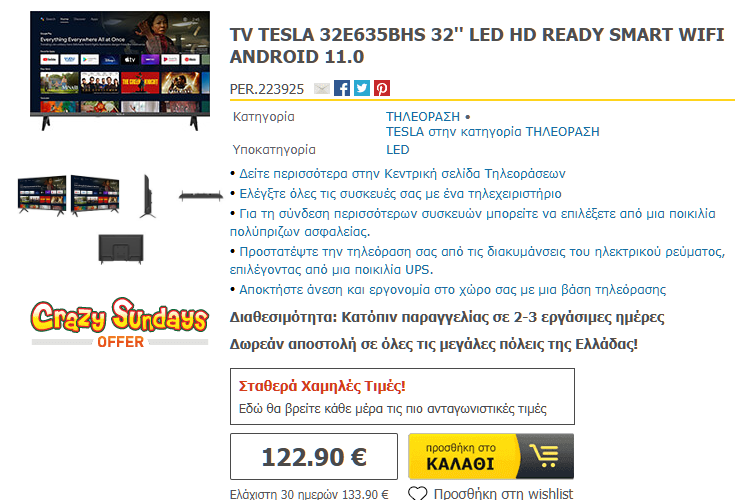Select the side-profile TV thumbnail

click(x=148, y=196)
